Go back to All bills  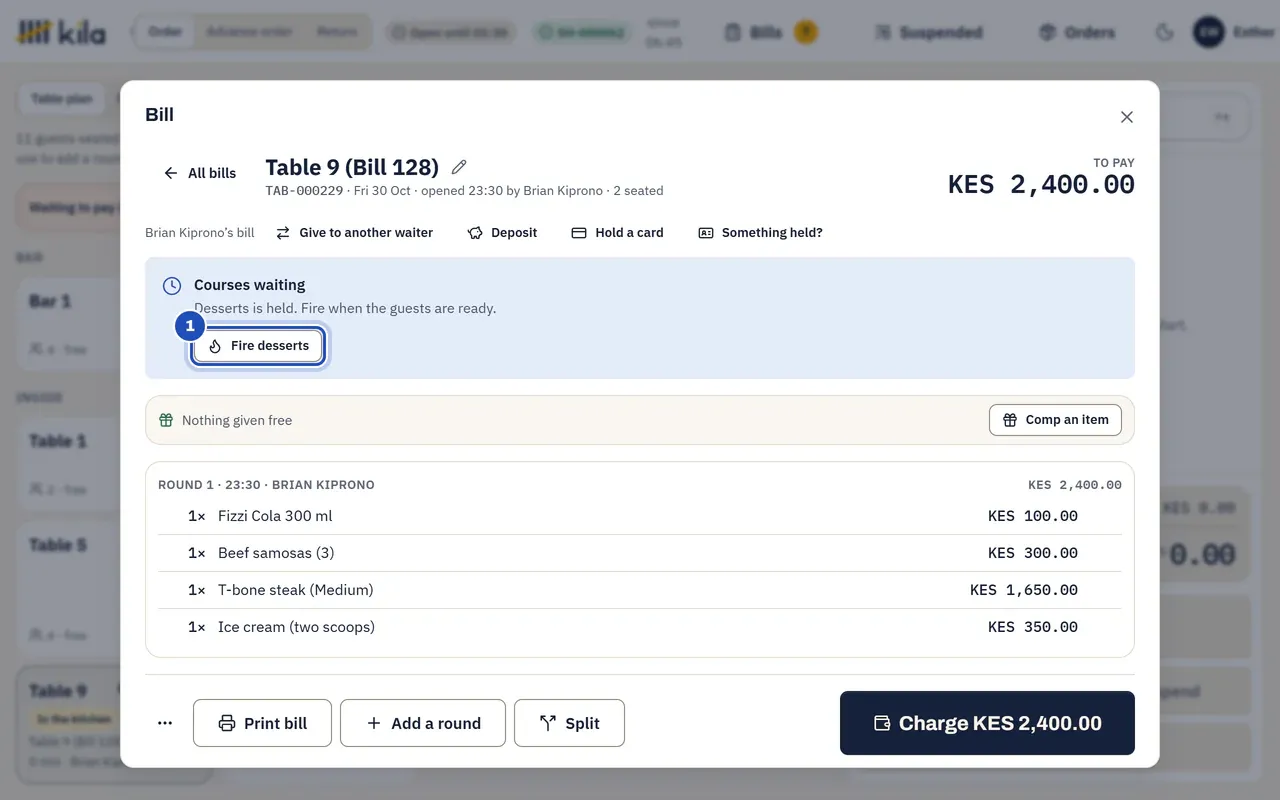(200, 173)
